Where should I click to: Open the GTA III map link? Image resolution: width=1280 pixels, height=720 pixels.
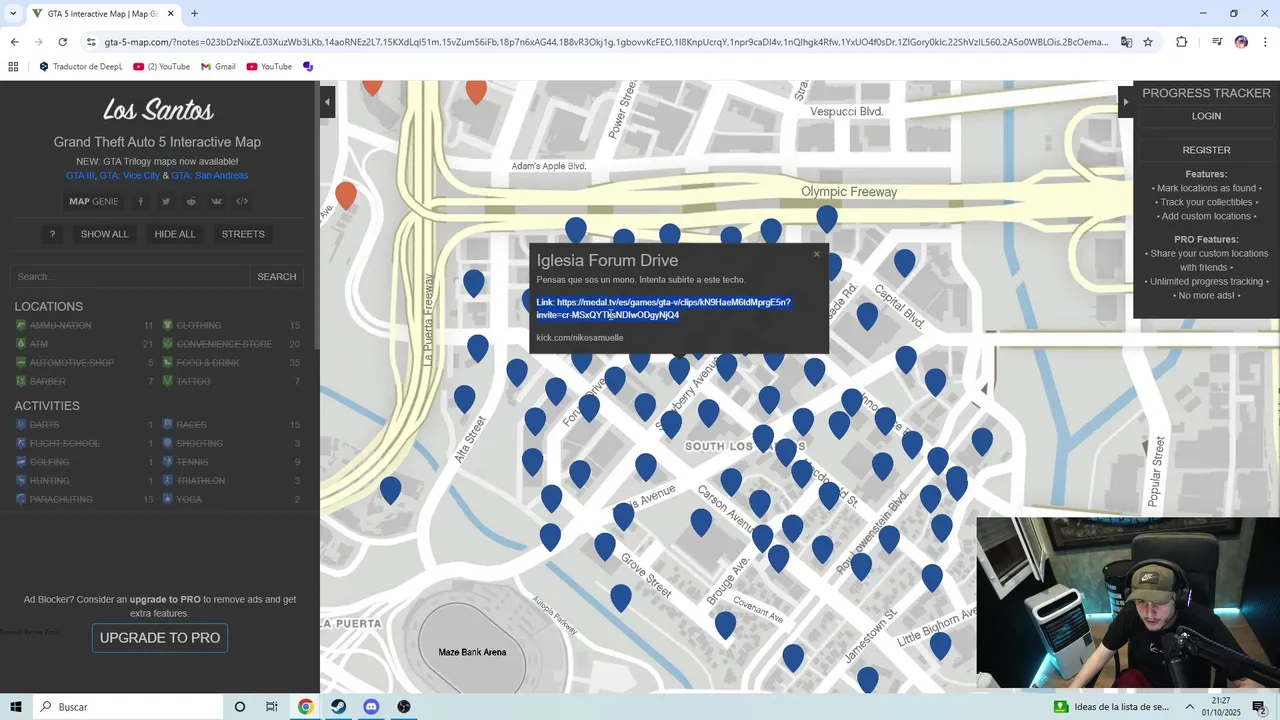click(80, 176)
